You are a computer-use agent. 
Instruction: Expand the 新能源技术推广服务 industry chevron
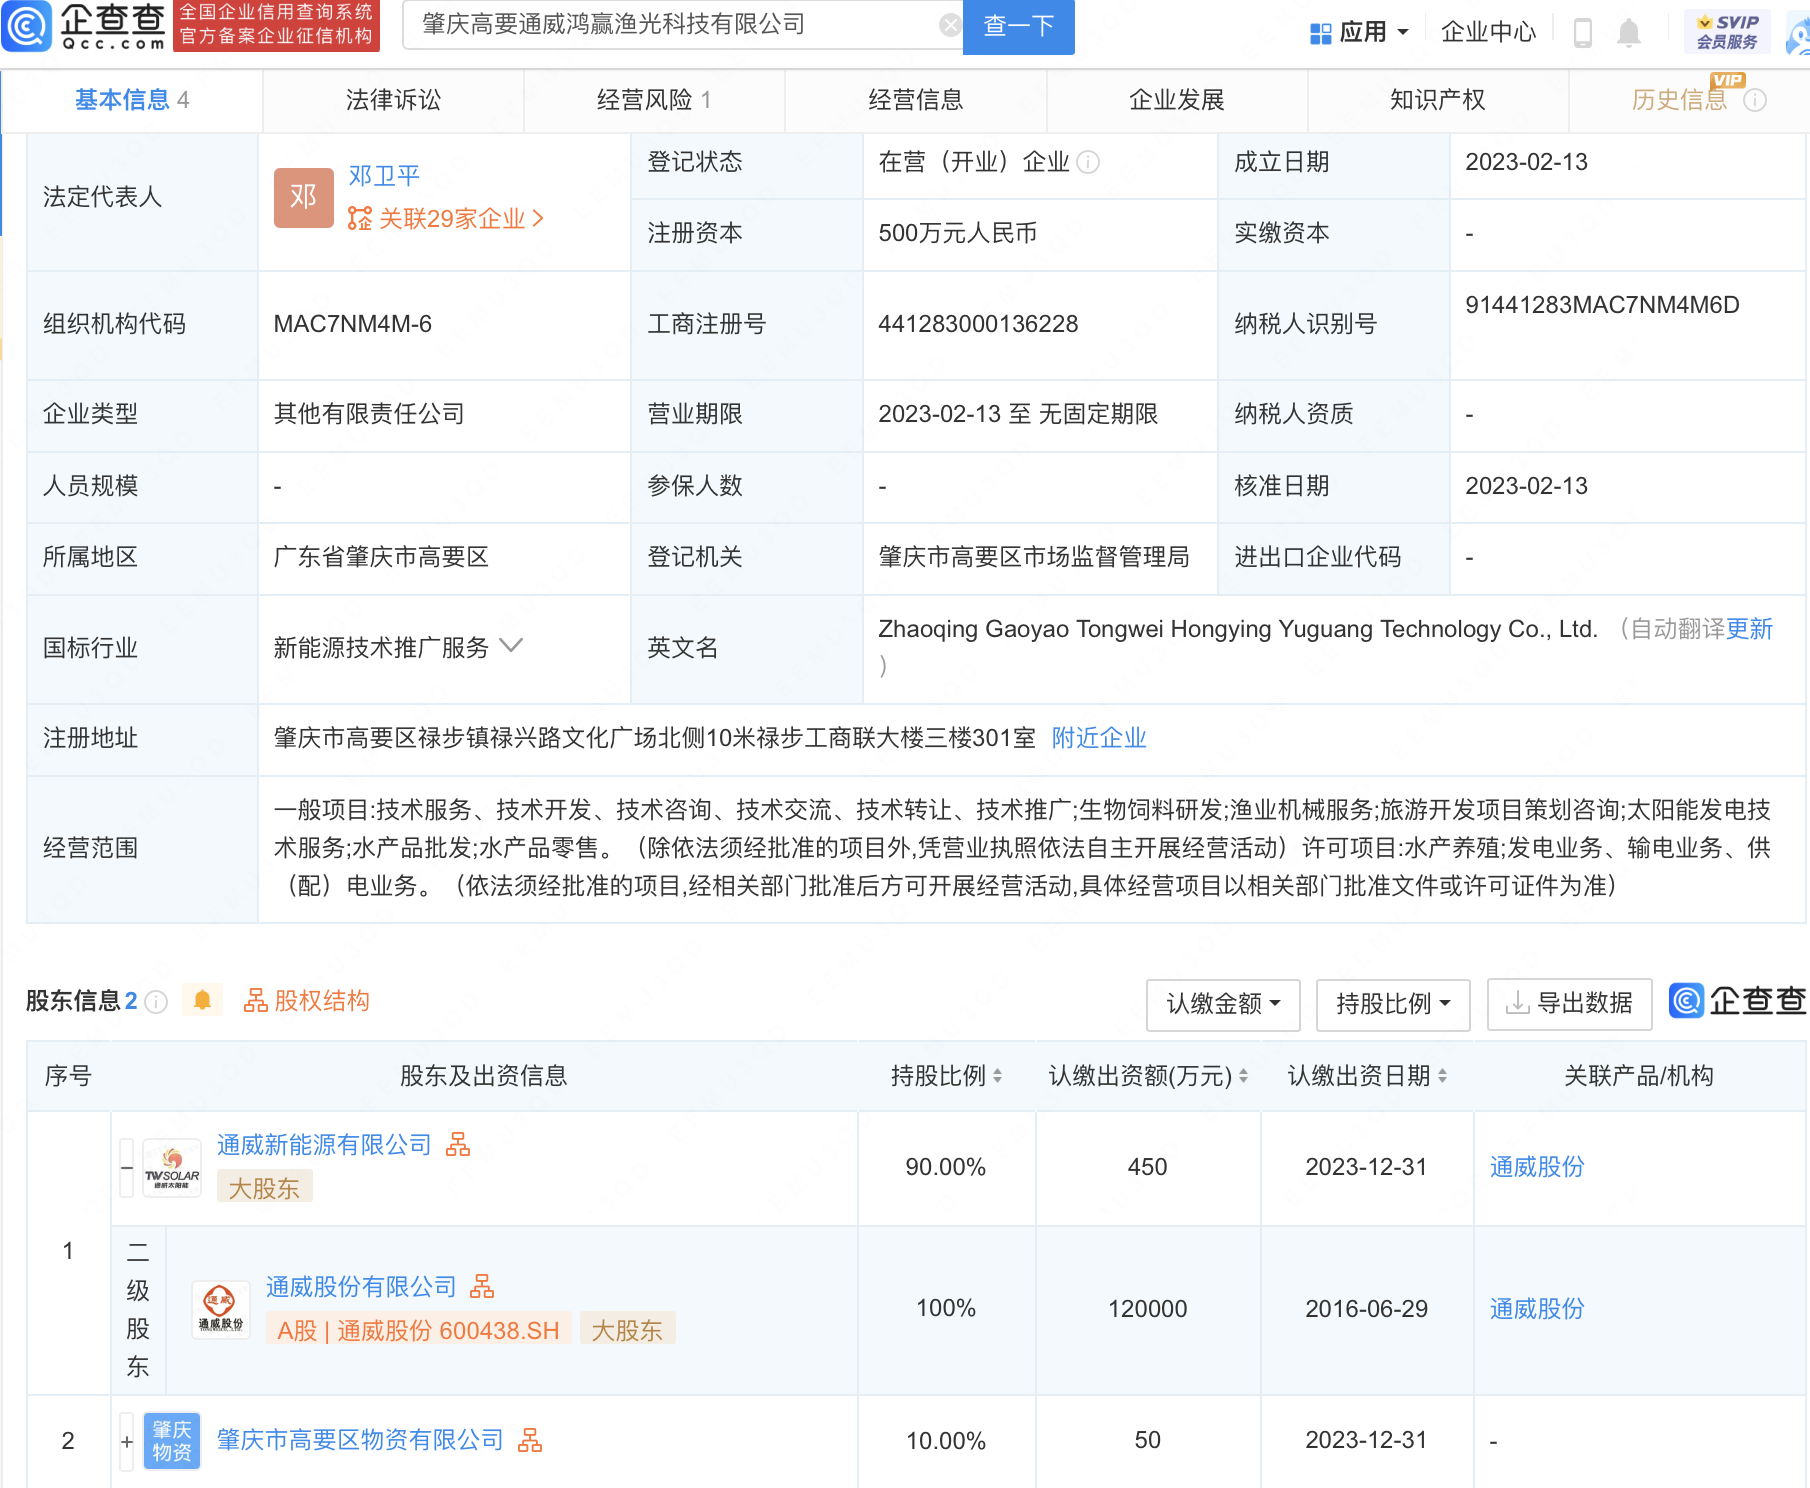511,646
